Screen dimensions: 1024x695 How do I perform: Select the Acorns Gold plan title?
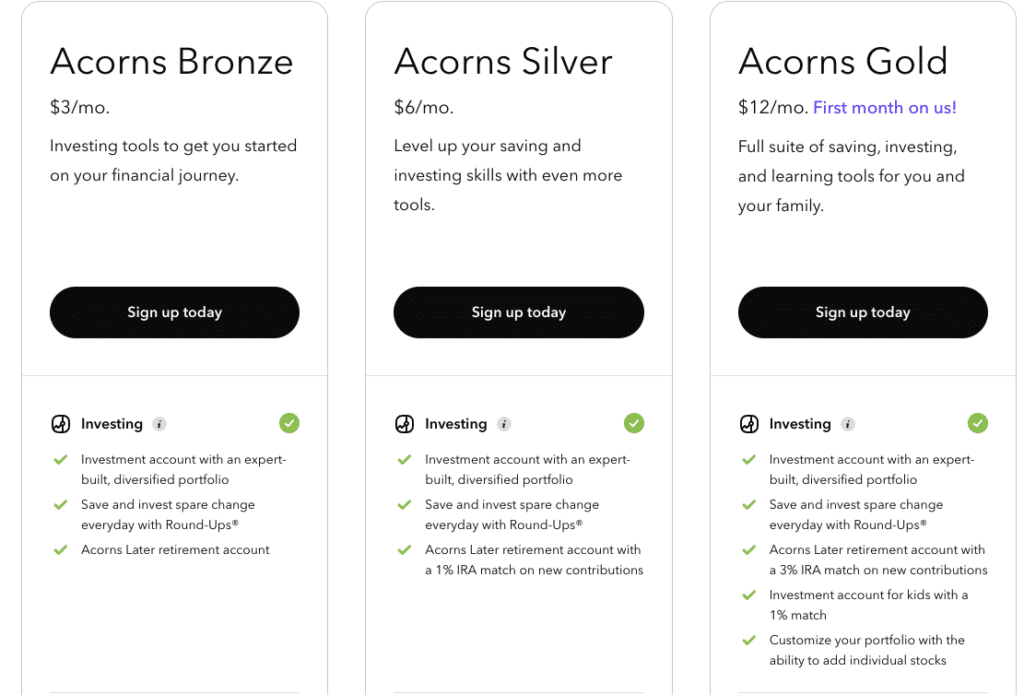[x=843, y=62]
